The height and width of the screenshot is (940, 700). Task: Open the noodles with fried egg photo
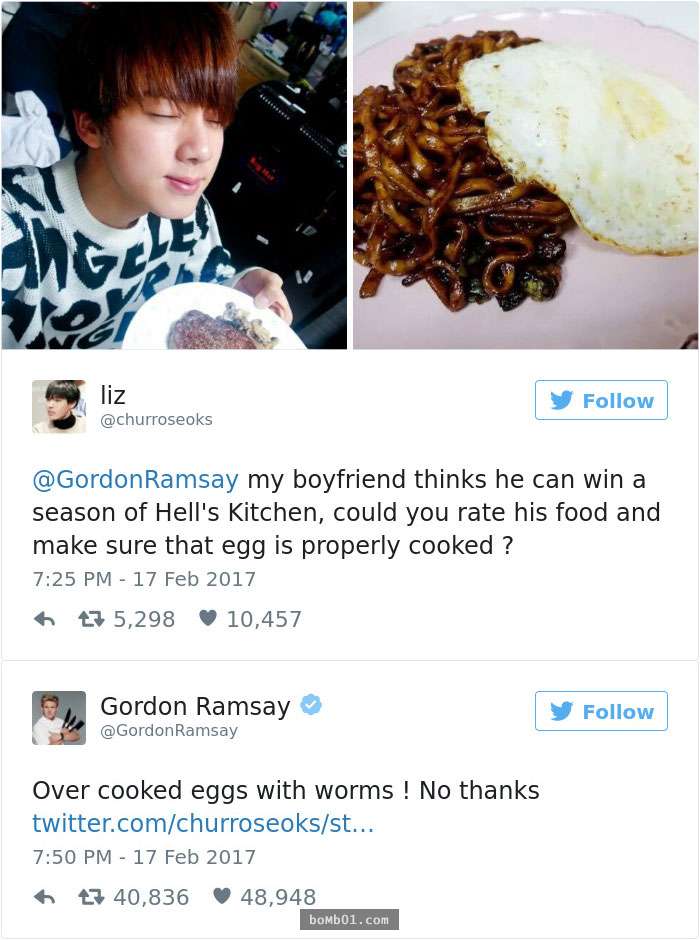[526, 175]
